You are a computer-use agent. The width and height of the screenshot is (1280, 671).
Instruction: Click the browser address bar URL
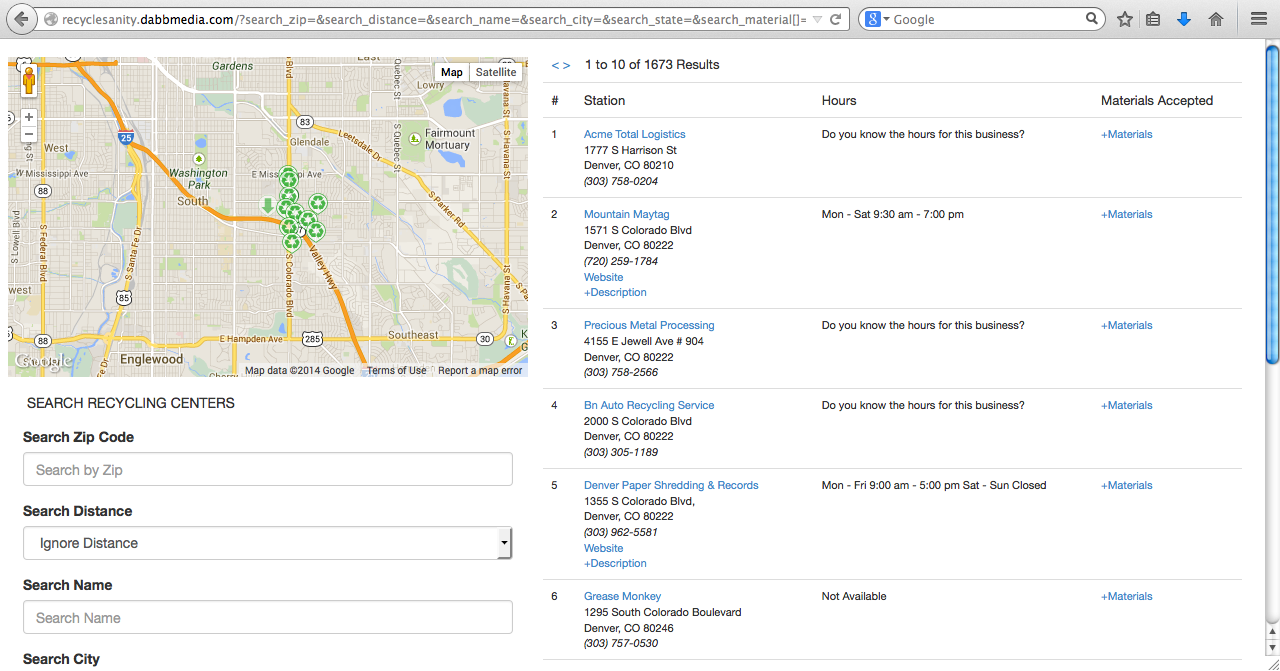tap(430, 19)
